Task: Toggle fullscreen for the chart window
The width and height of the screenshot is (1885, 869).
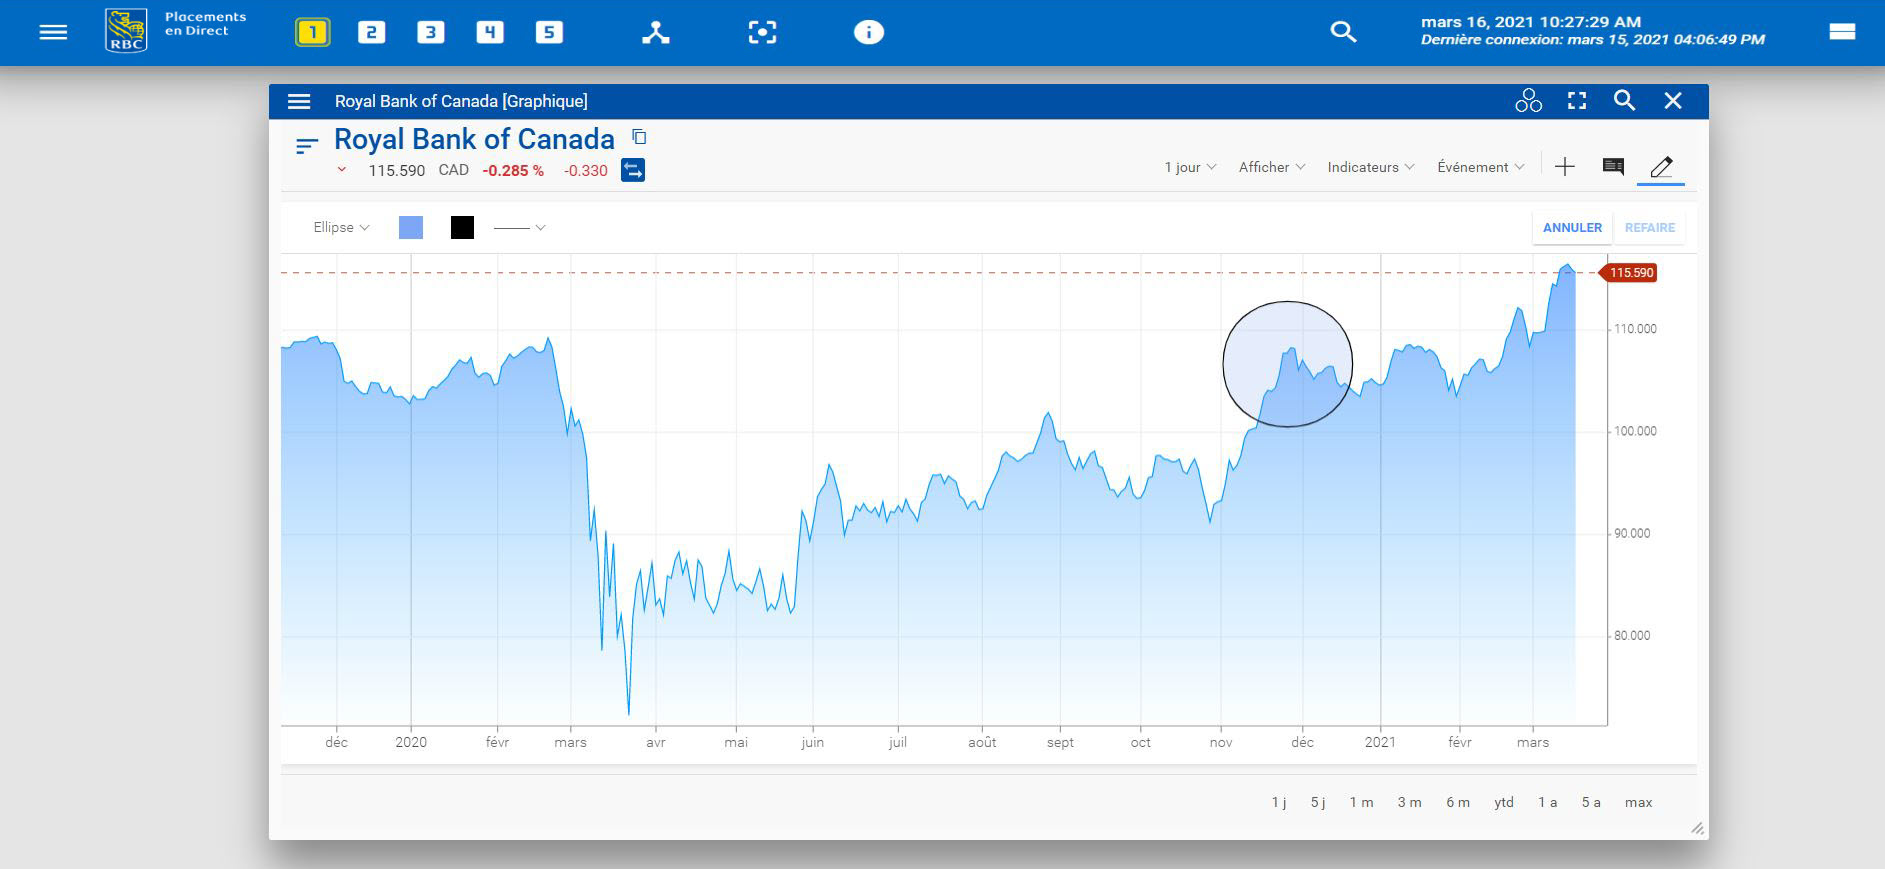Action: 1577,101
